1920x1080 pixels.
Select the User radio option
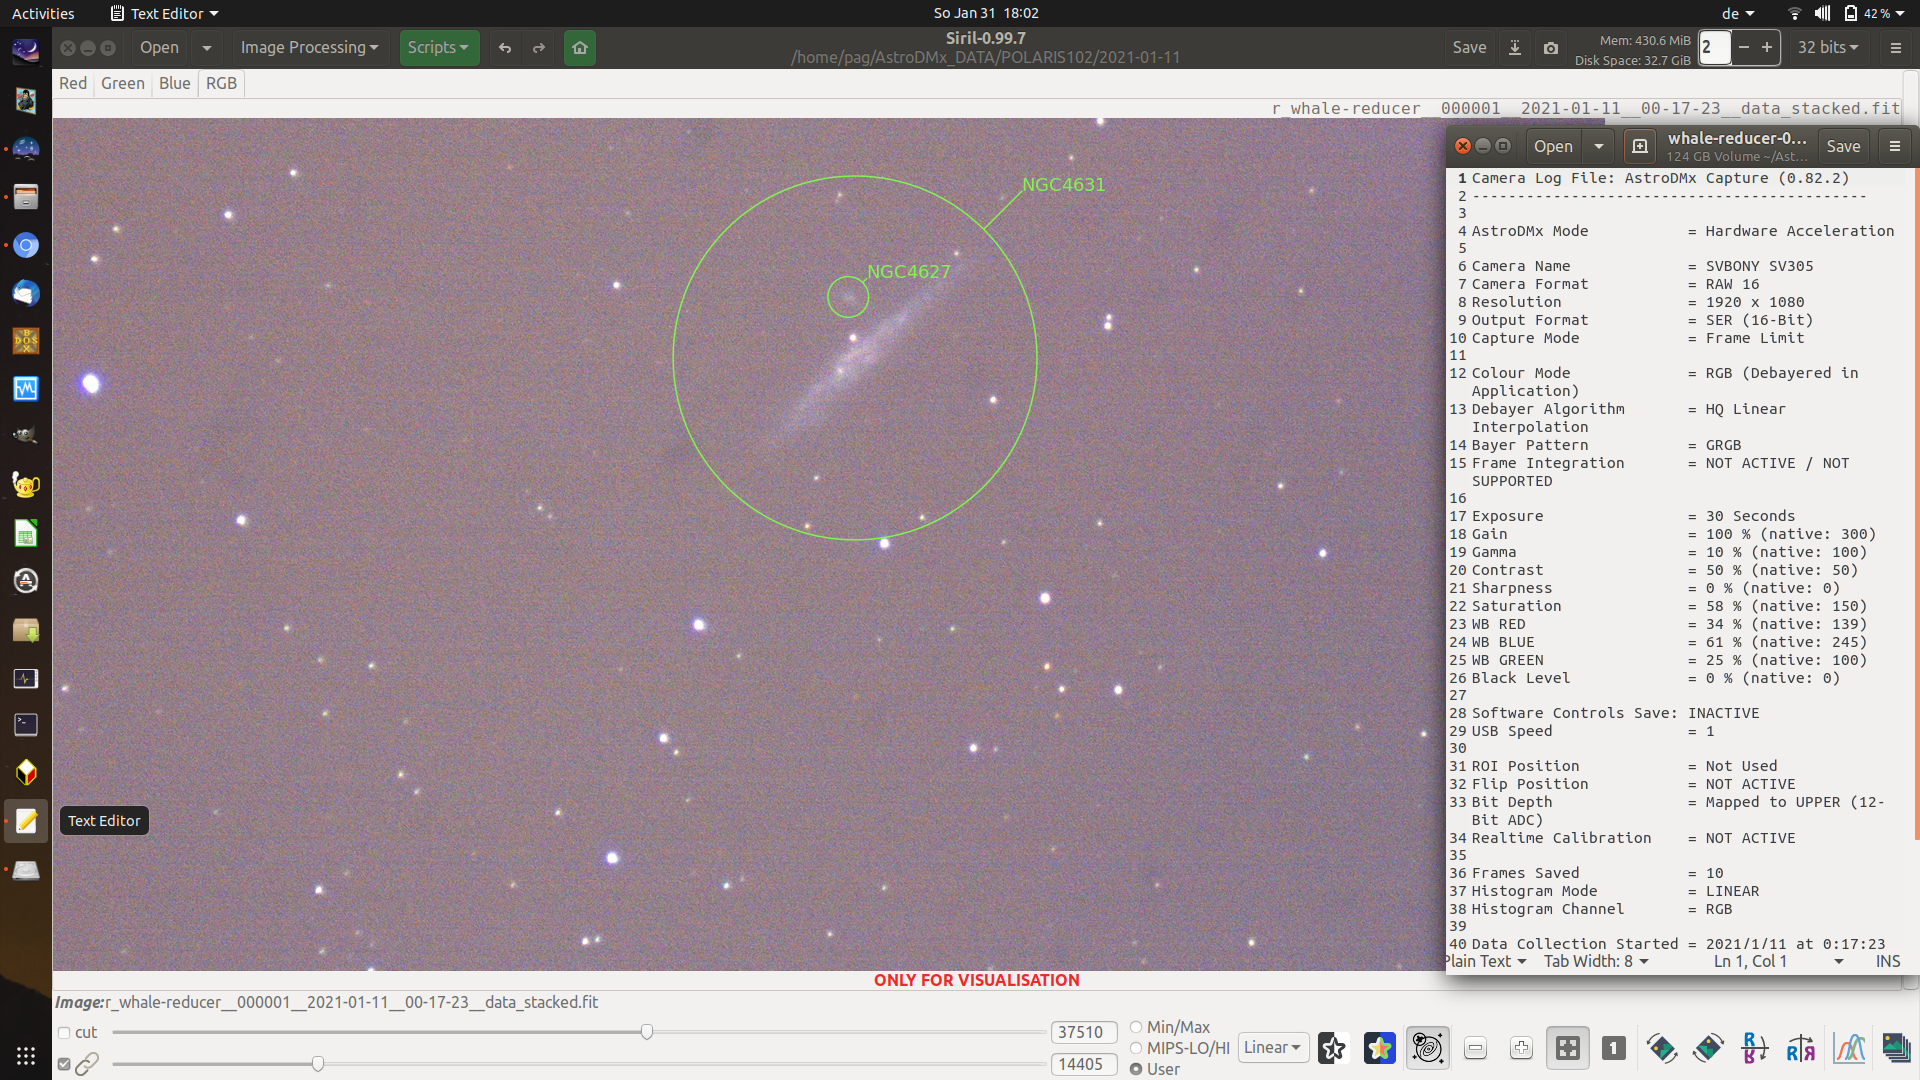pyautogui.click(x=1136, y=1069)
